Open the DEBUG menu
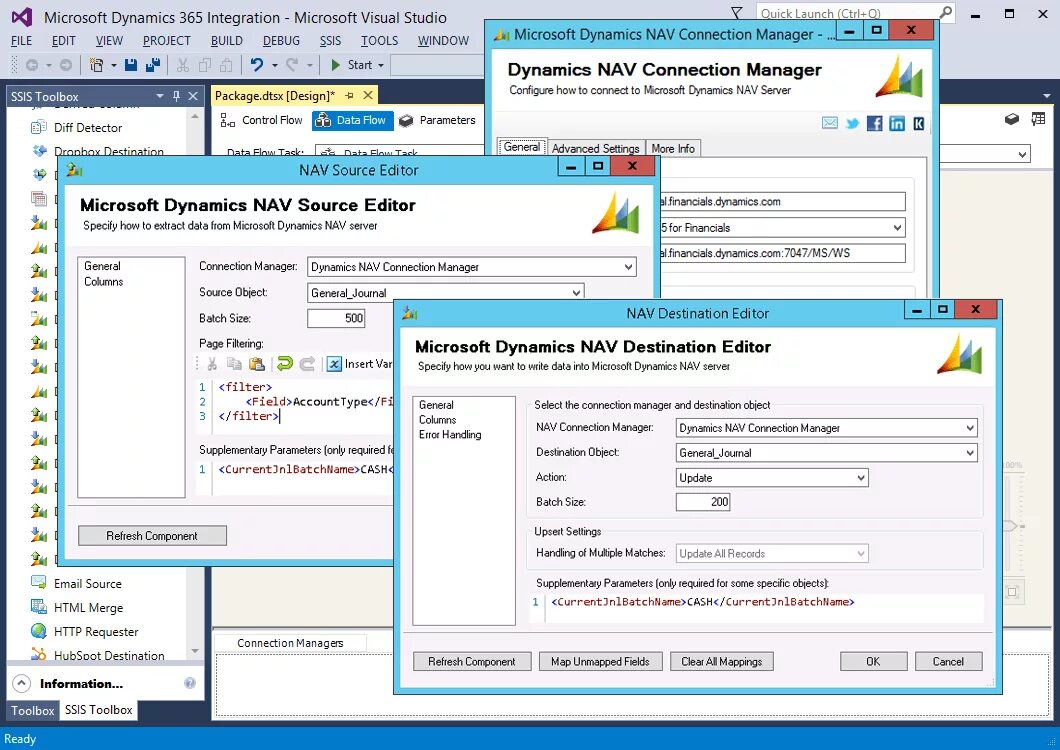The height and width of the screenshot is (750, 1060). click(x=281, y=41)
